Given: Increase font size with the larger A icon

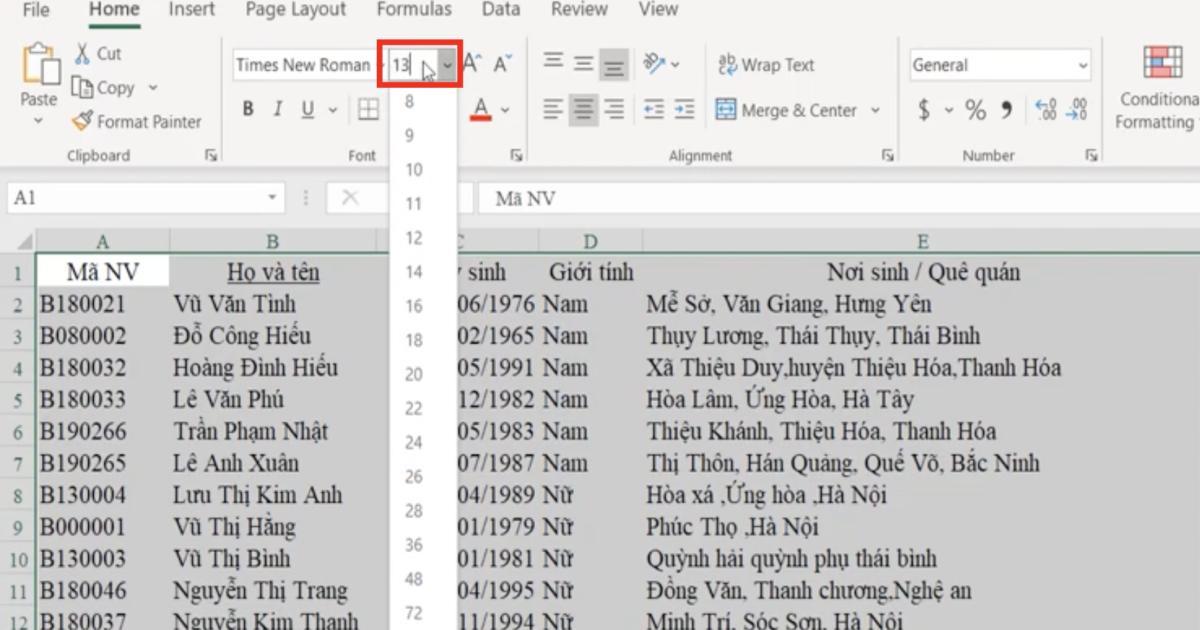Looking at the screenshot, I should pos(471,65).
